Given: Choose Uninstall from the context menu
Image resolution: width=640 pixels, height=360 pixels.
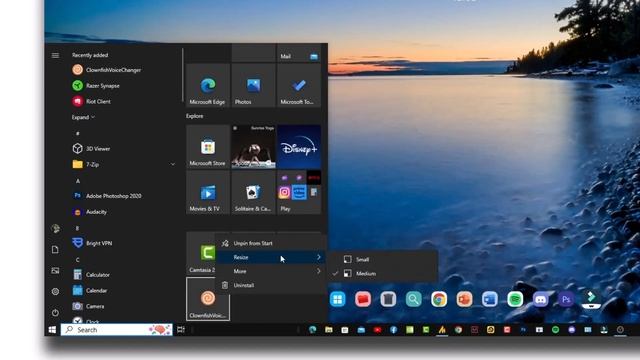Looking at the screenshot, I should [x=270, y=285].
